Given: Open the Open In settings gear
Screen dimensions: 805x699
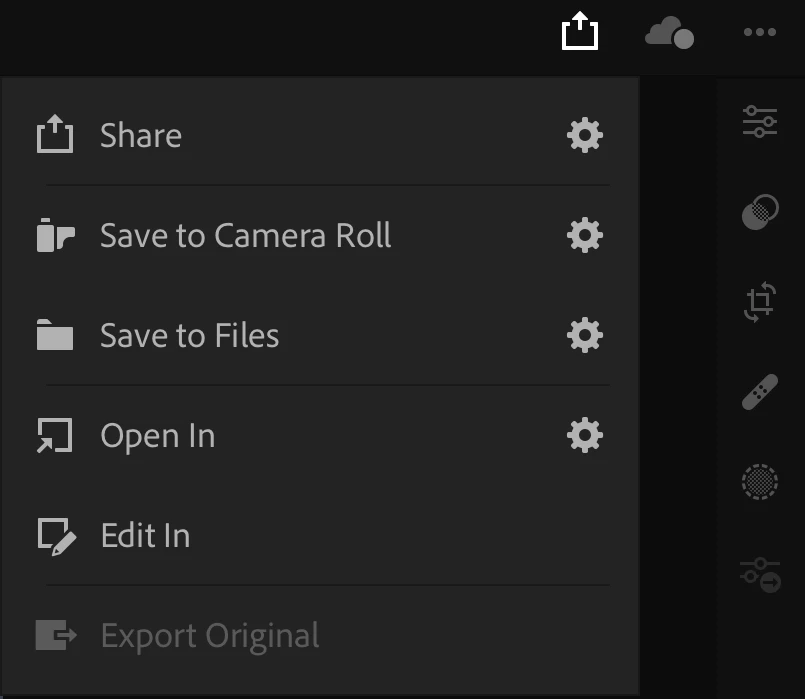Looking at the screenshot, I should click(x=584, y=435).
